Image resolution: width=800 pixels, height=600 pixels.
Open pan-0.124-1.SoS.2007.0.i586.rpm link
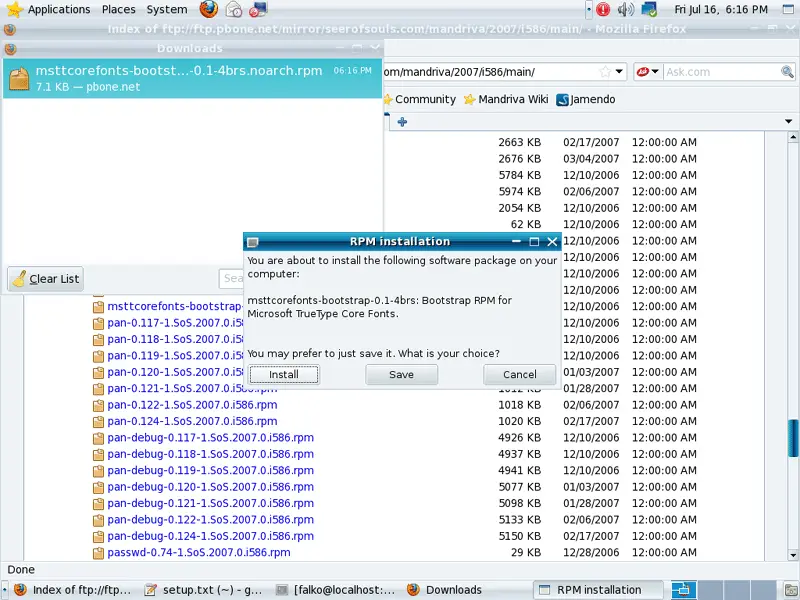tap(192, 421)
